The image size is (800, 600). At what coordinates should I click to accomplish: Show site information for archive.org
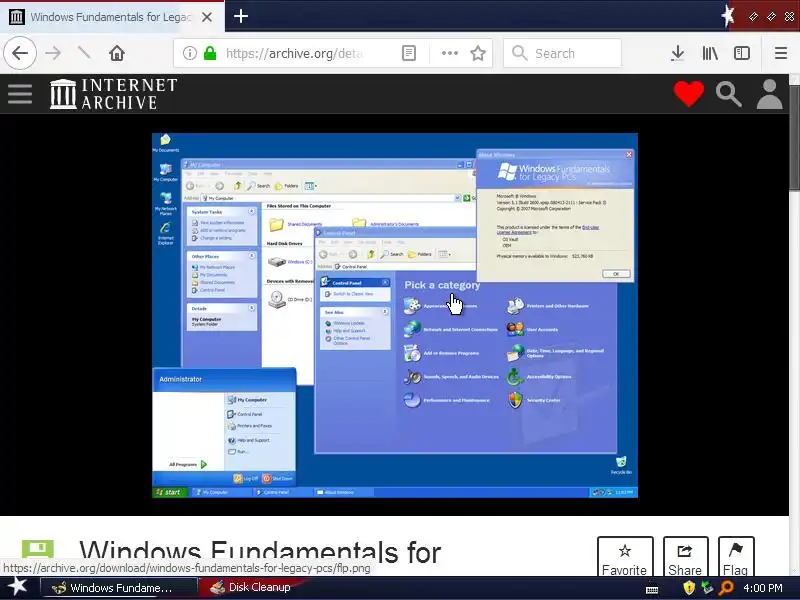click(190, 53)
